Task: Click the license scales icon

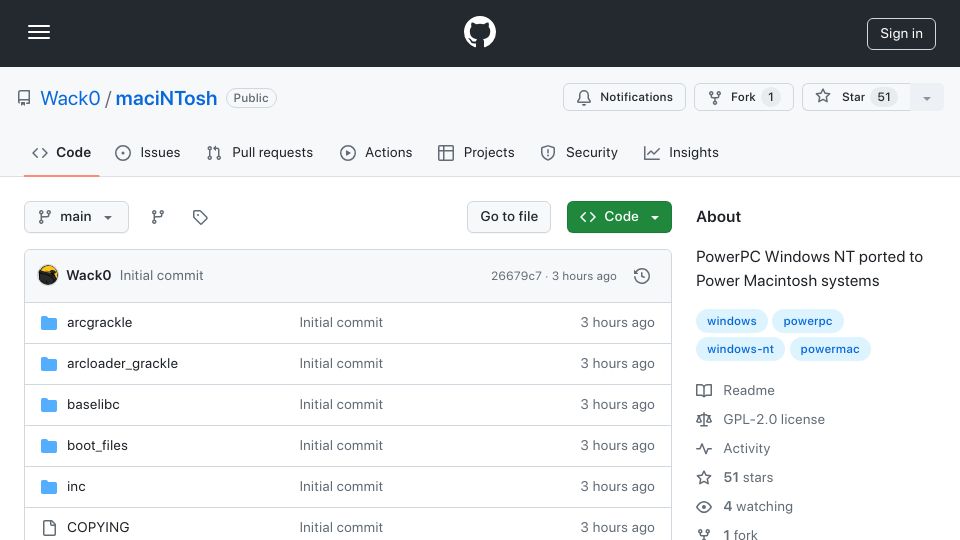Action: click(704, 419)
